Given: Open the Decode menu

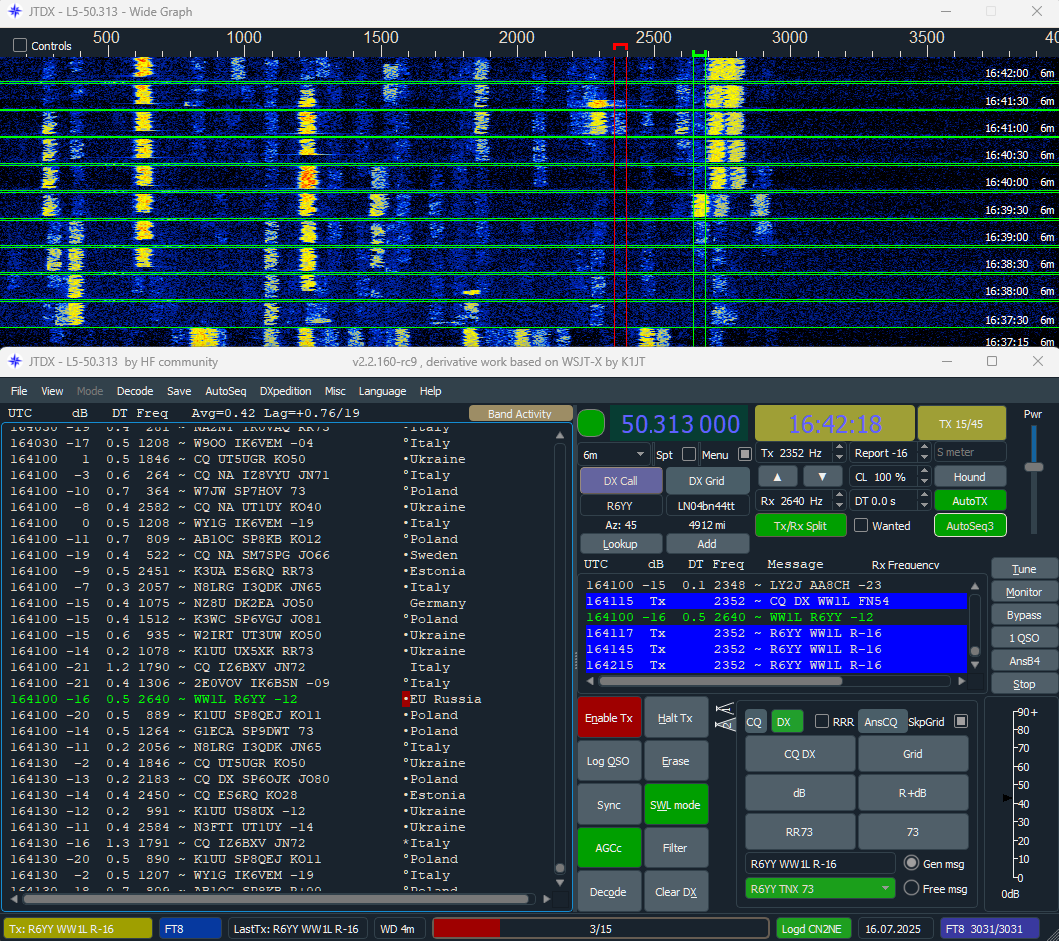Looking at the screenshot, I should [x=135, y=391].
